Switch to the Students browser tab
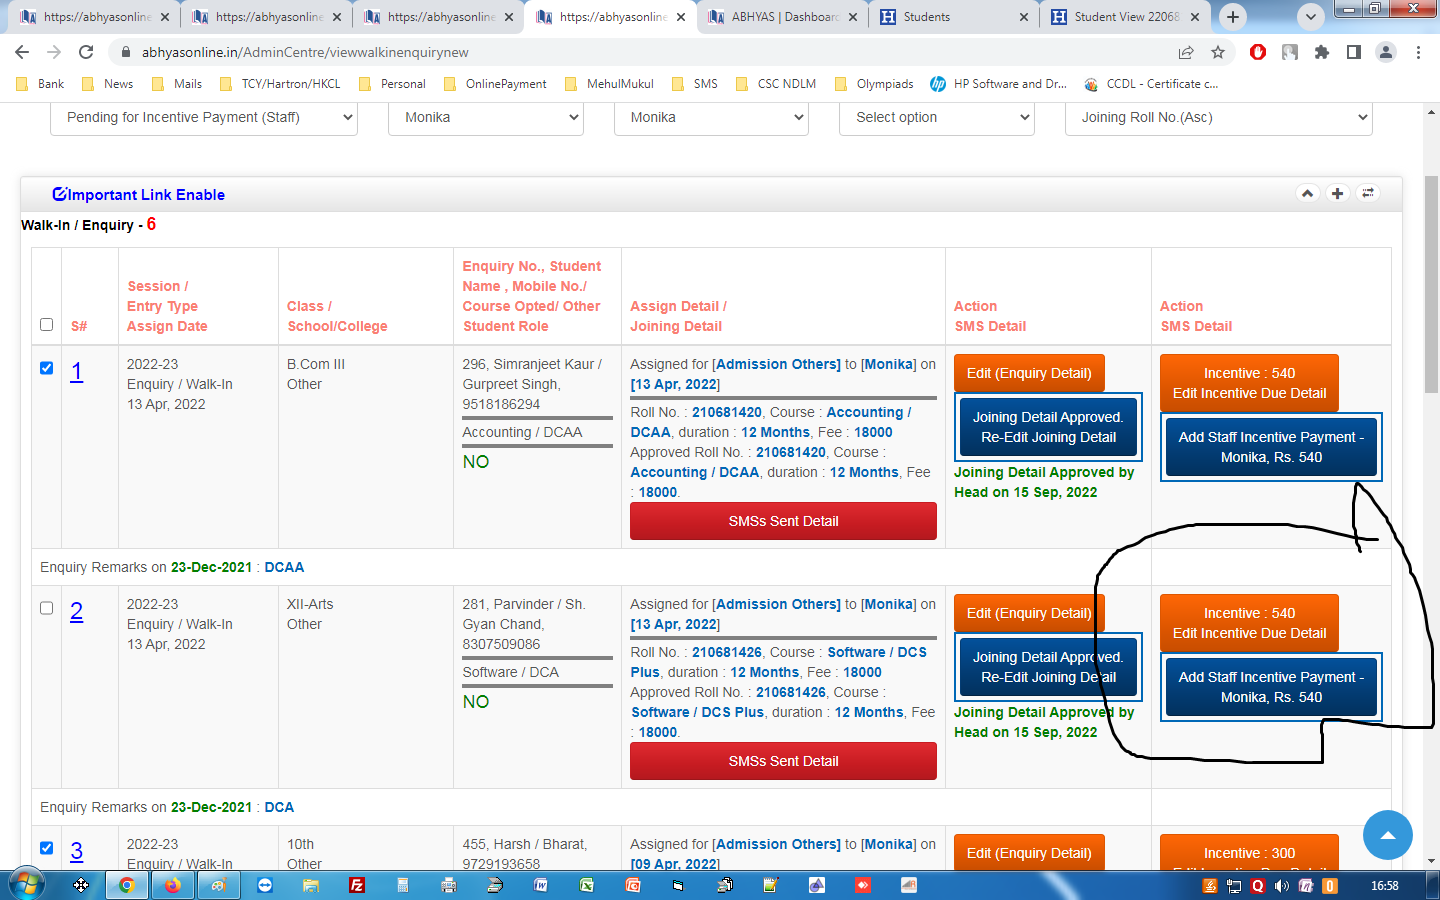 pyautogui.click(x=950, y=17)
